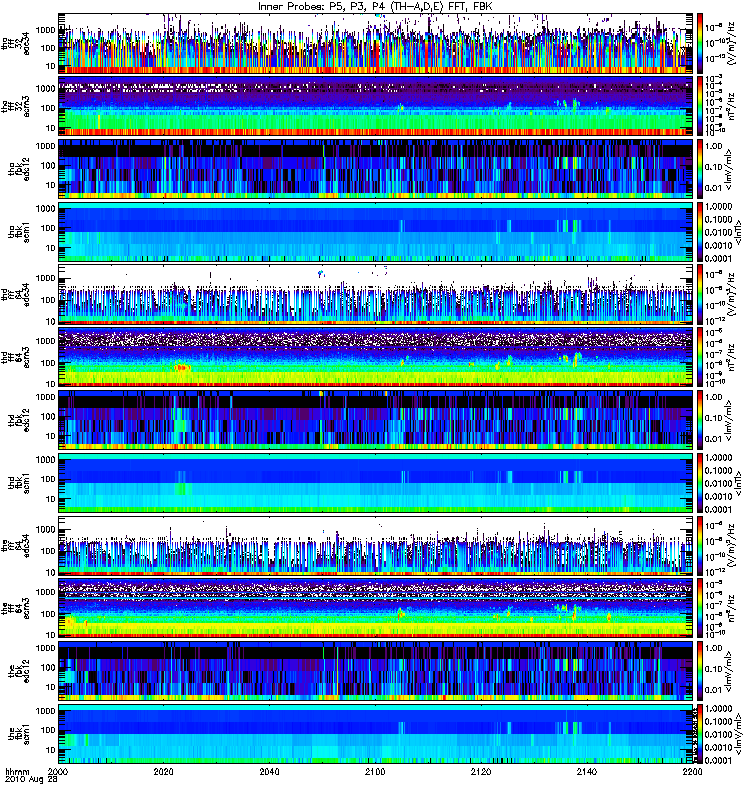
Task: Select the thd fff scm3 spectrogram panel
Action: tap(376, 357)
